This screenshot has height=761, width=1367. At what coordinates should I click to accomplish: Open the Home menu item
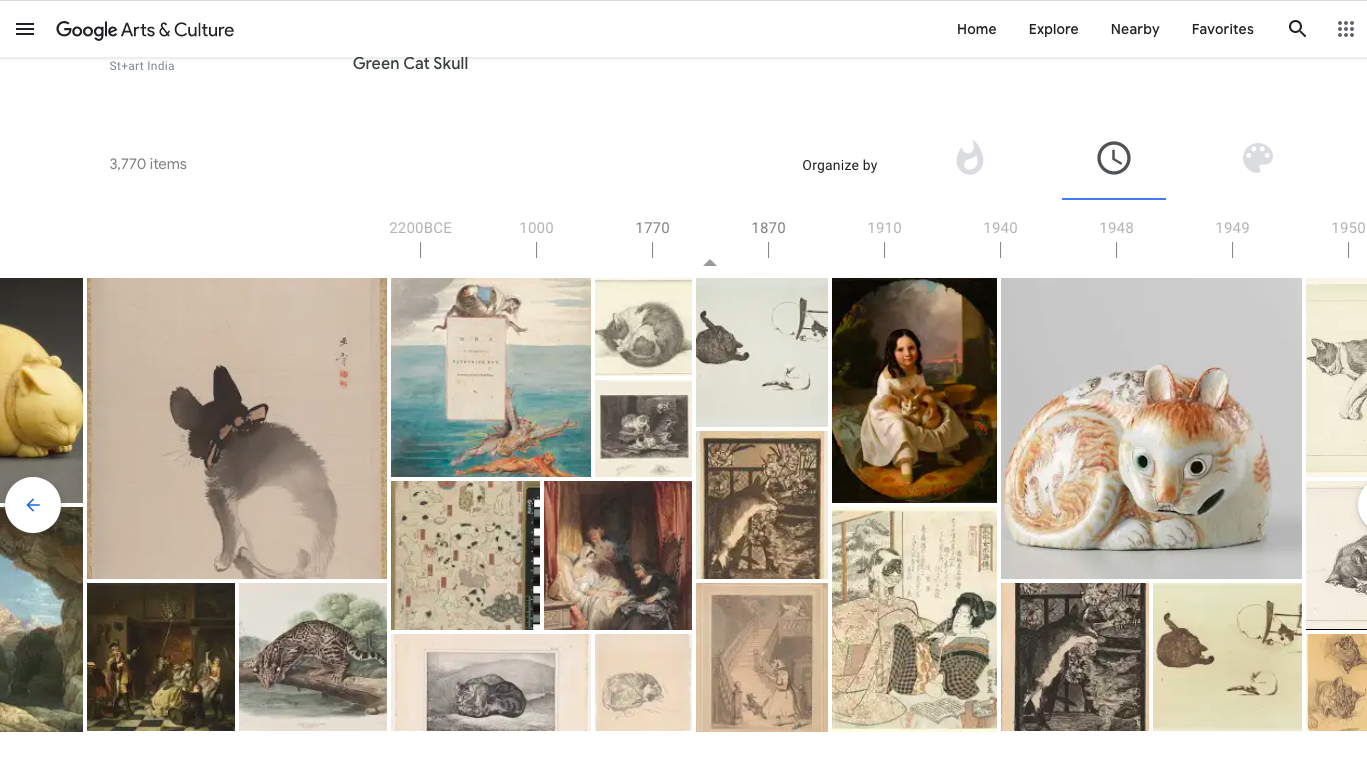pyautogui.click(x=976, y=29)
